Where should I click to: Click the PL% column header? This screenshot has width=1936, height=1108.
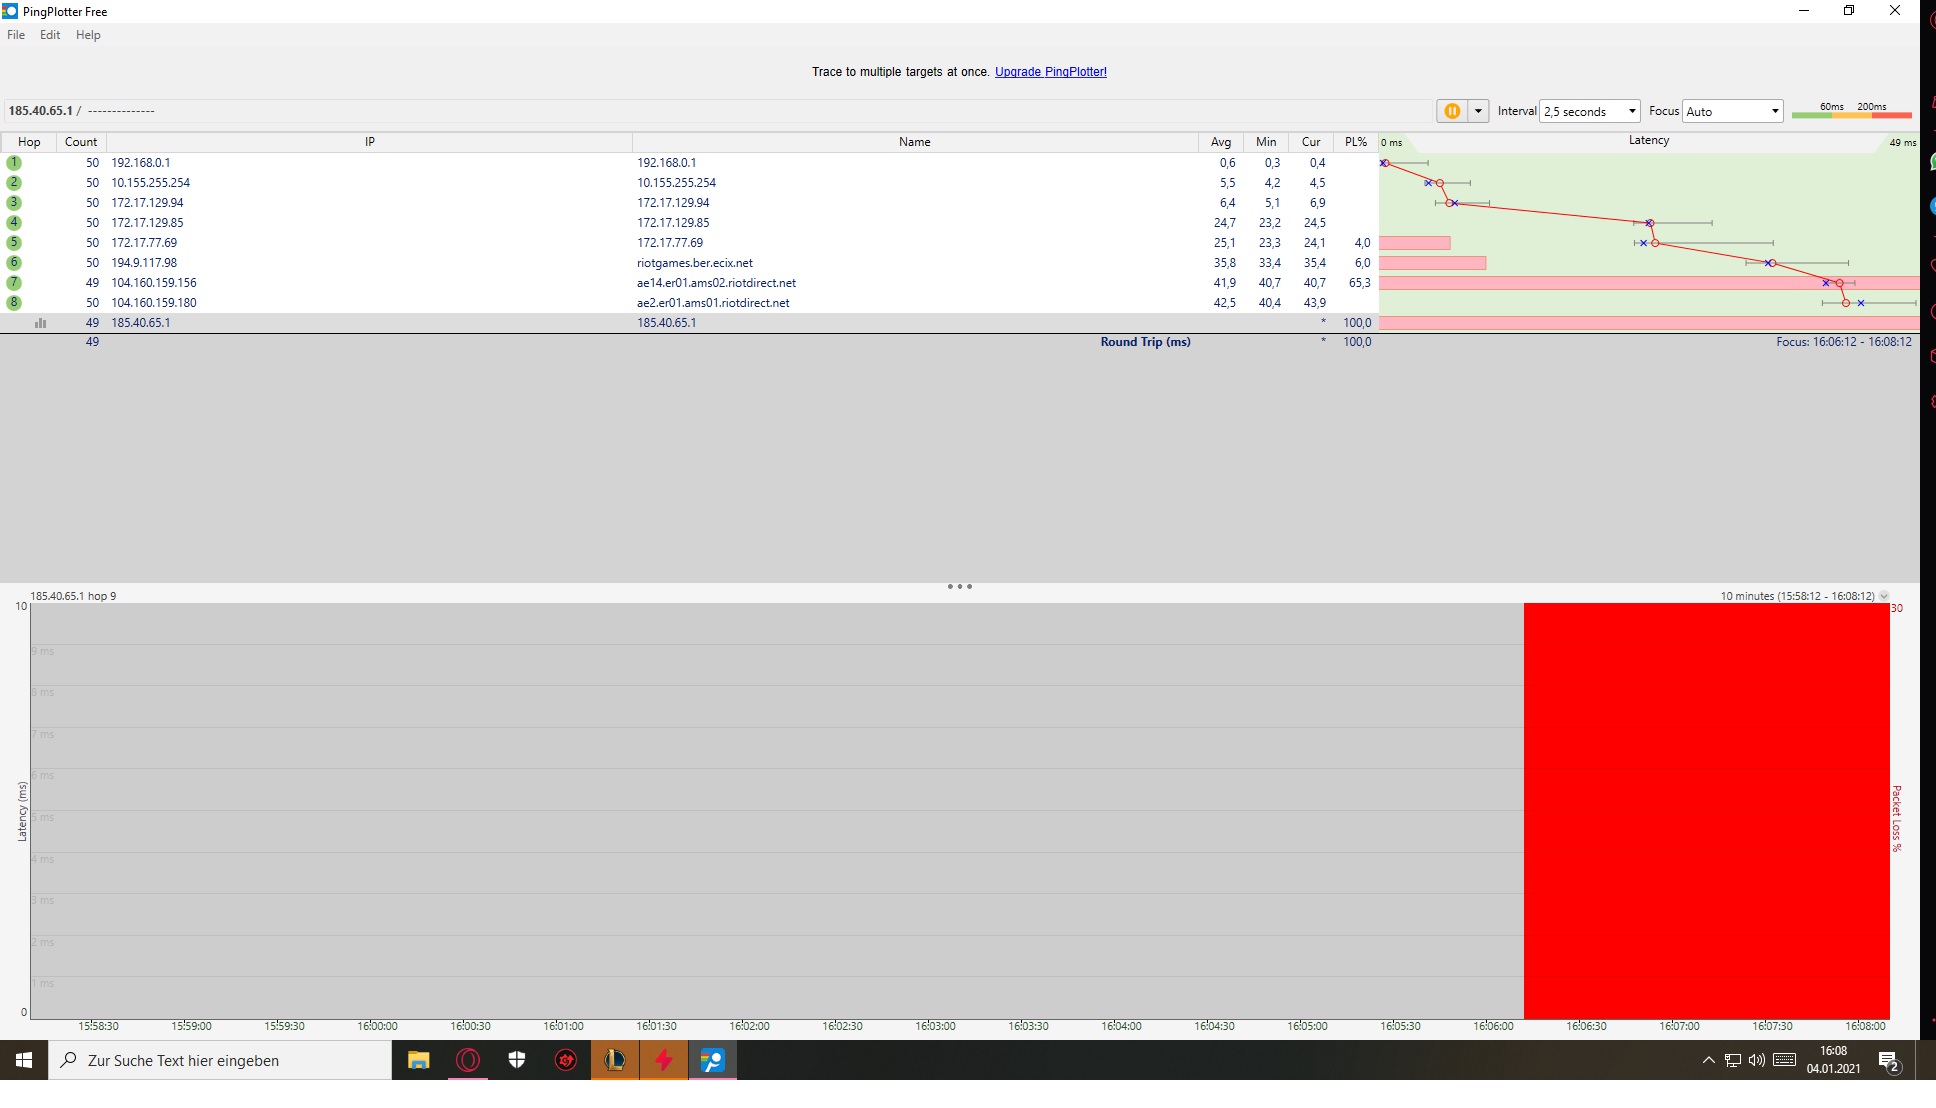(1355, 142)
